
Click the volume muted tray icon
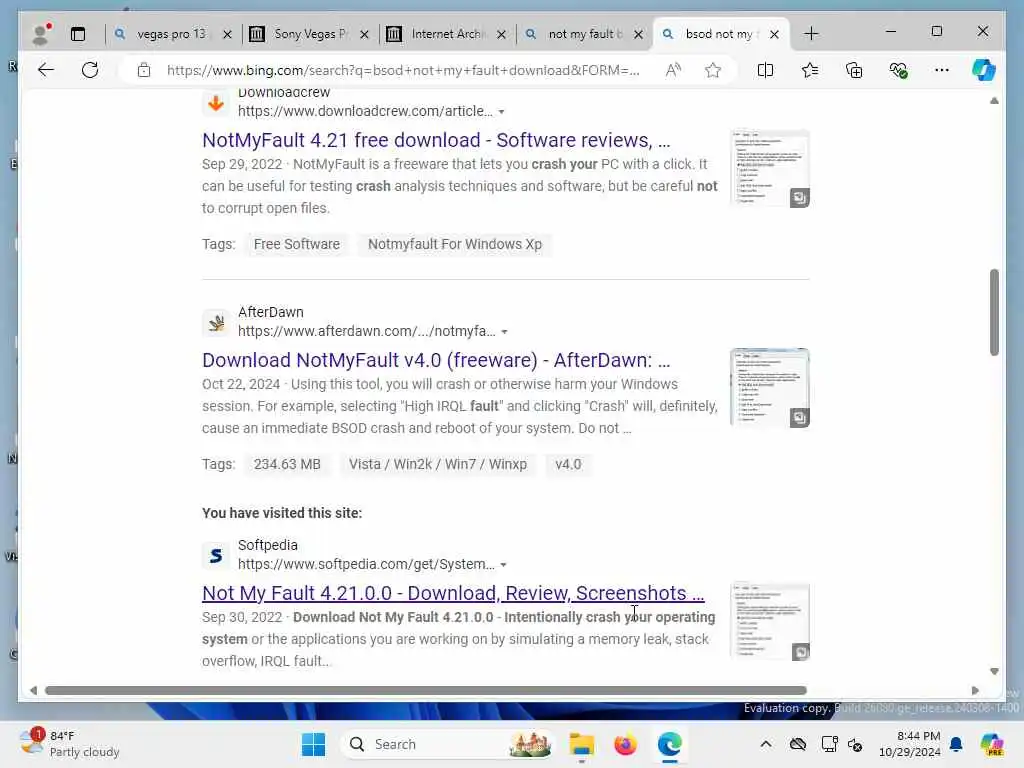point(855,744)
